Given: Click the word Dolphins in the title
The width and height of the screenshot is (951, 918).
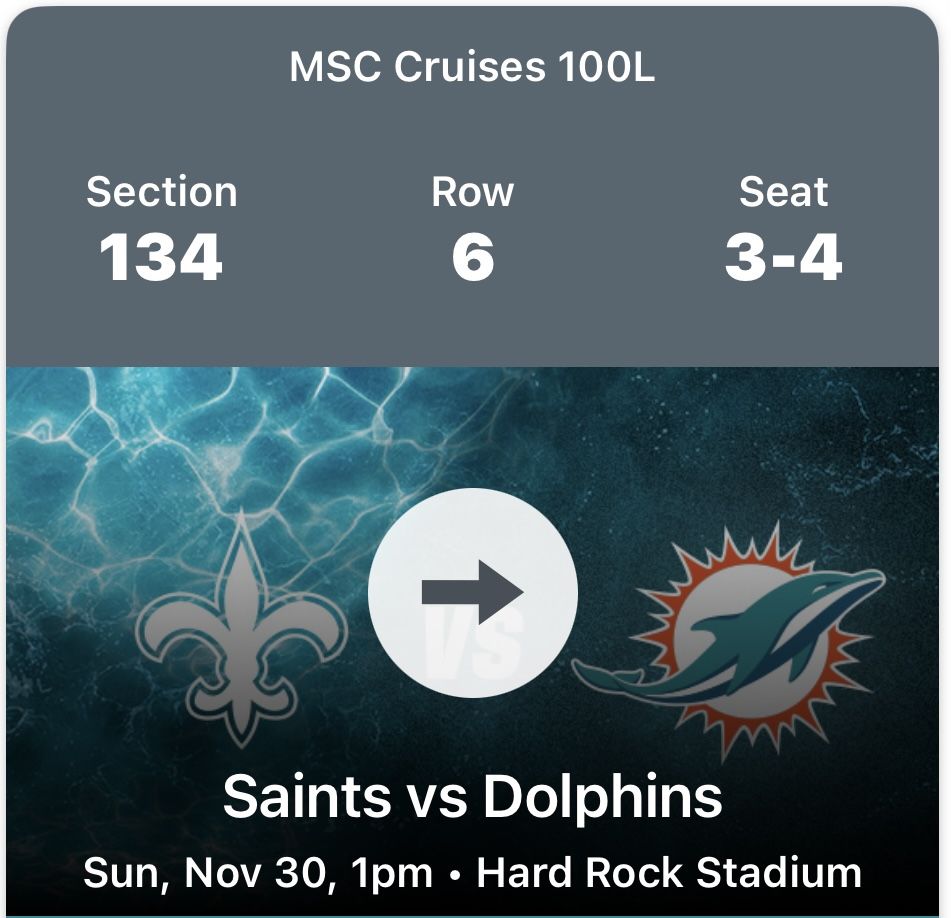Looking at the screenshot, I should [x=602, y=797].
